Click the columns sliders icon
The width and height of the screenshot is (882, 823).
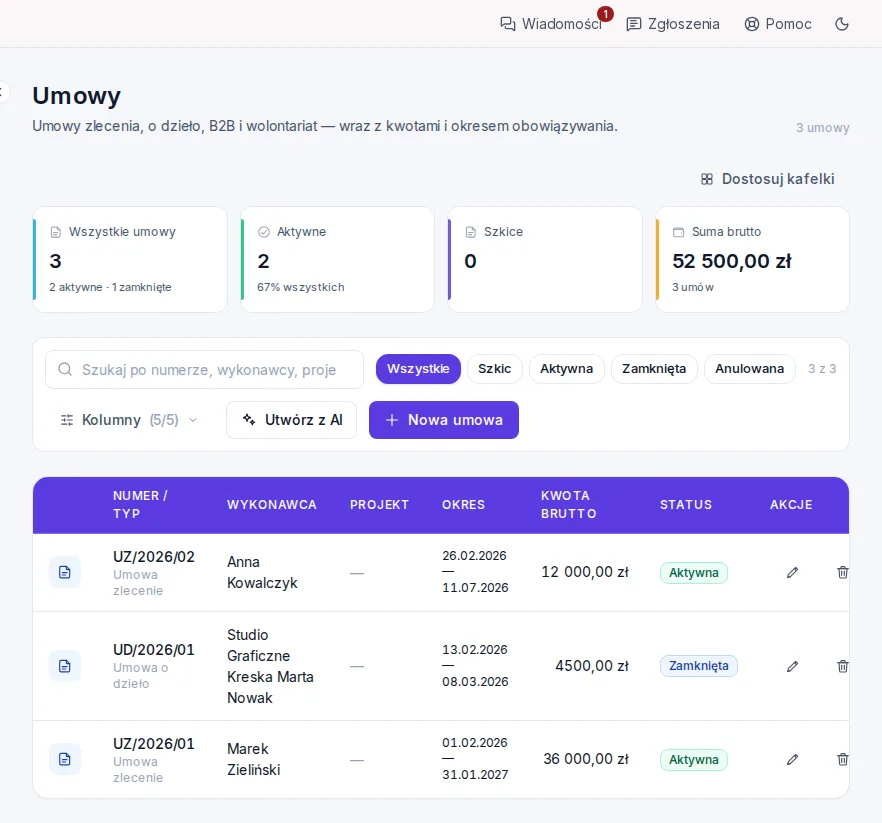coord(67,420)
